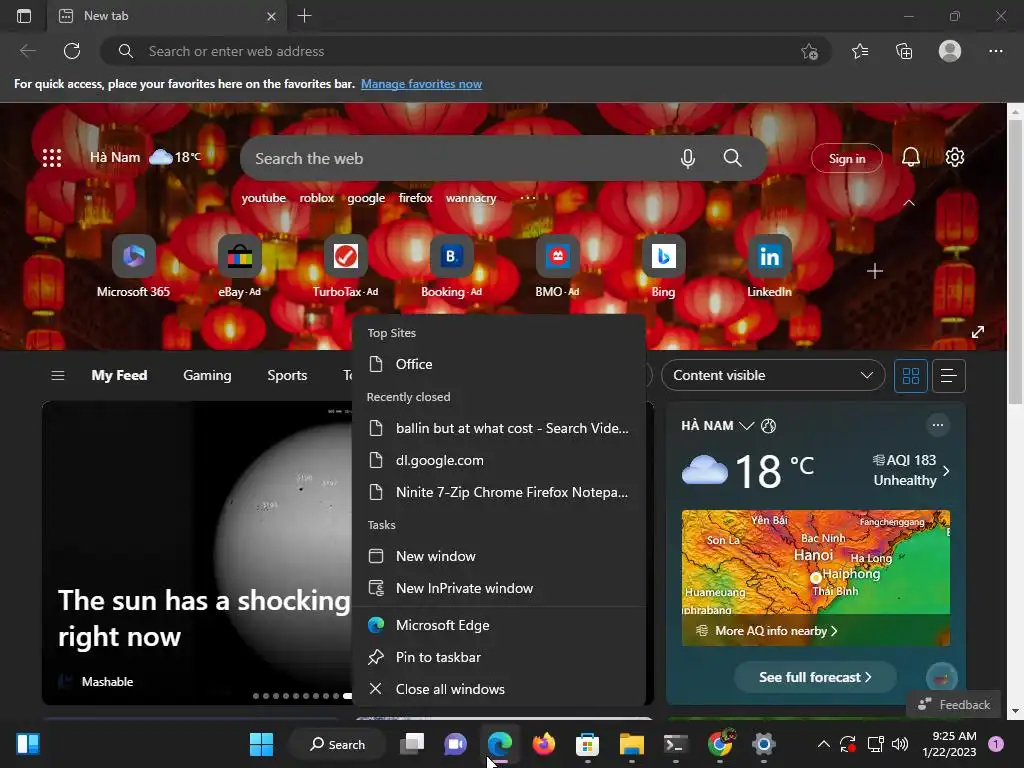This screenshot has height=768, width=1024.
Task: Add this page to favorites star icon
Action: click(809, 51)
